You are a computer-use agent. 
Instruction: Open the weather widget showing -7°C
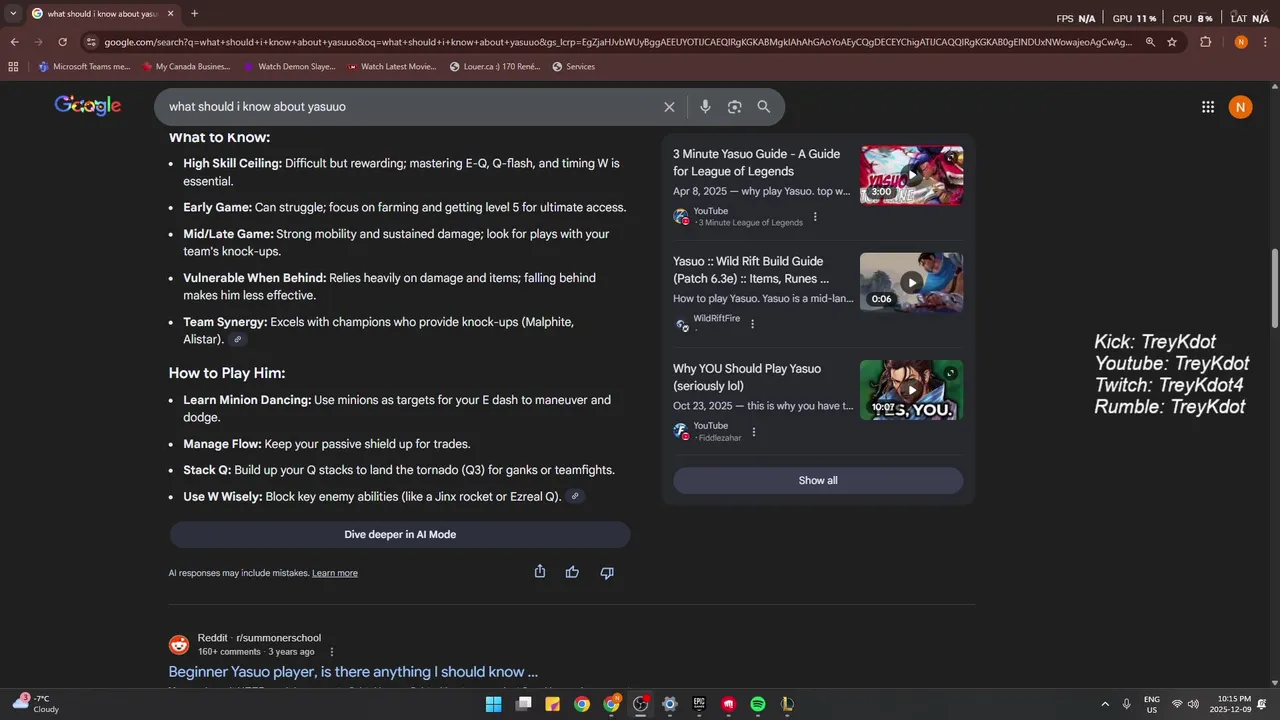(36, 704)
